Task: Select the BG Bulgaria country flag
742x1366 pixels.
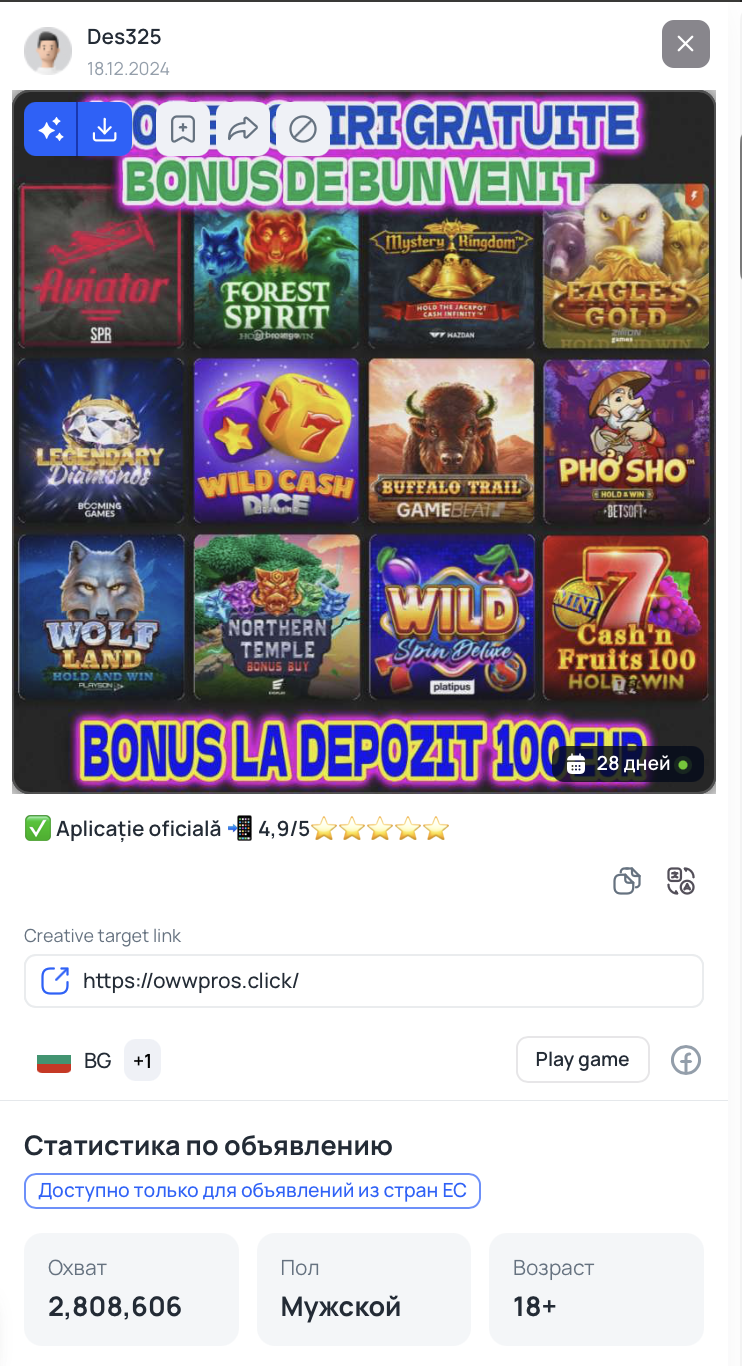Action: point(54,1061)
